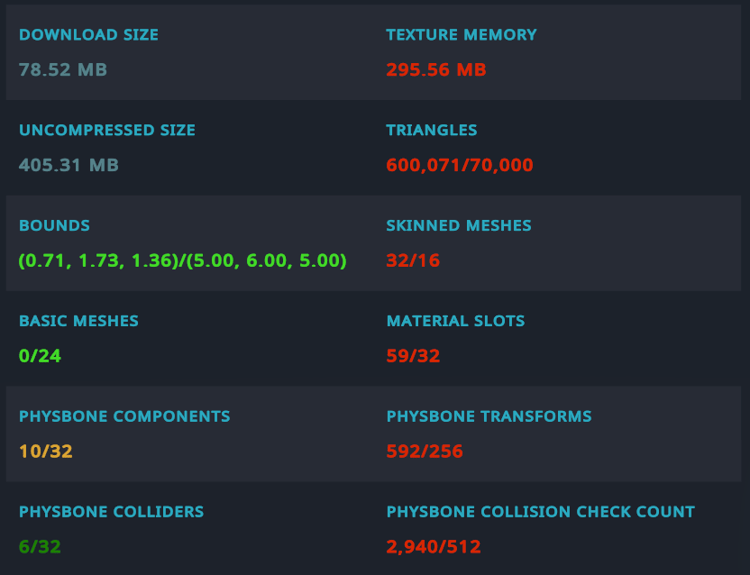Click the Skinned Meshes heading

click(x=459, y=226)
